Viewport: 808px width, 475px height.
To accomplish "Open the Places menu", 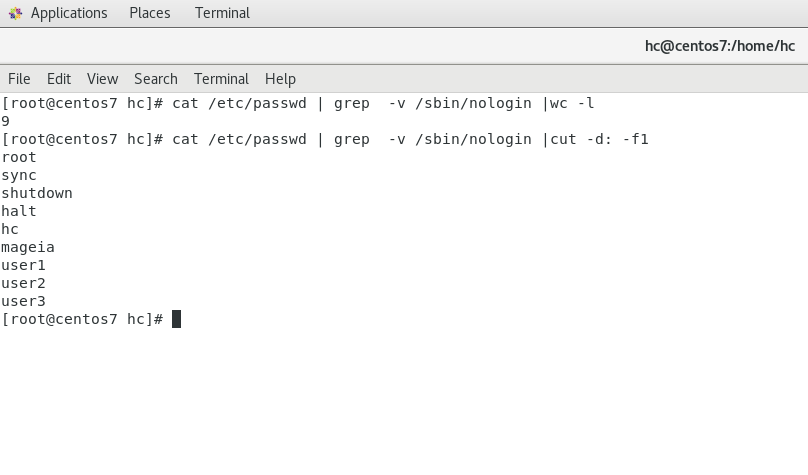I will coord(149,13).
